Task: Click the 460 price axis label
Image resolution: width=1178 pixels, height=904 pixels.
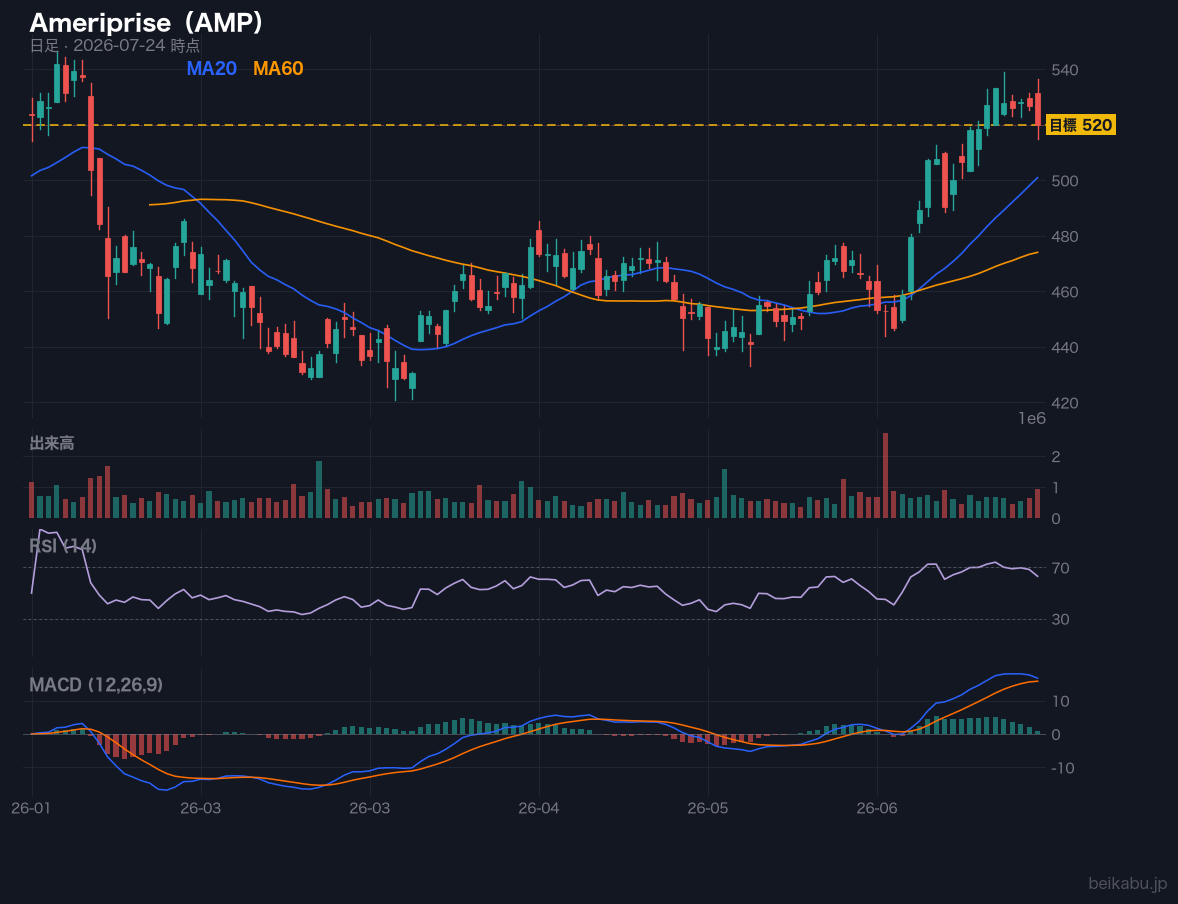Action: coord(1065,292)
